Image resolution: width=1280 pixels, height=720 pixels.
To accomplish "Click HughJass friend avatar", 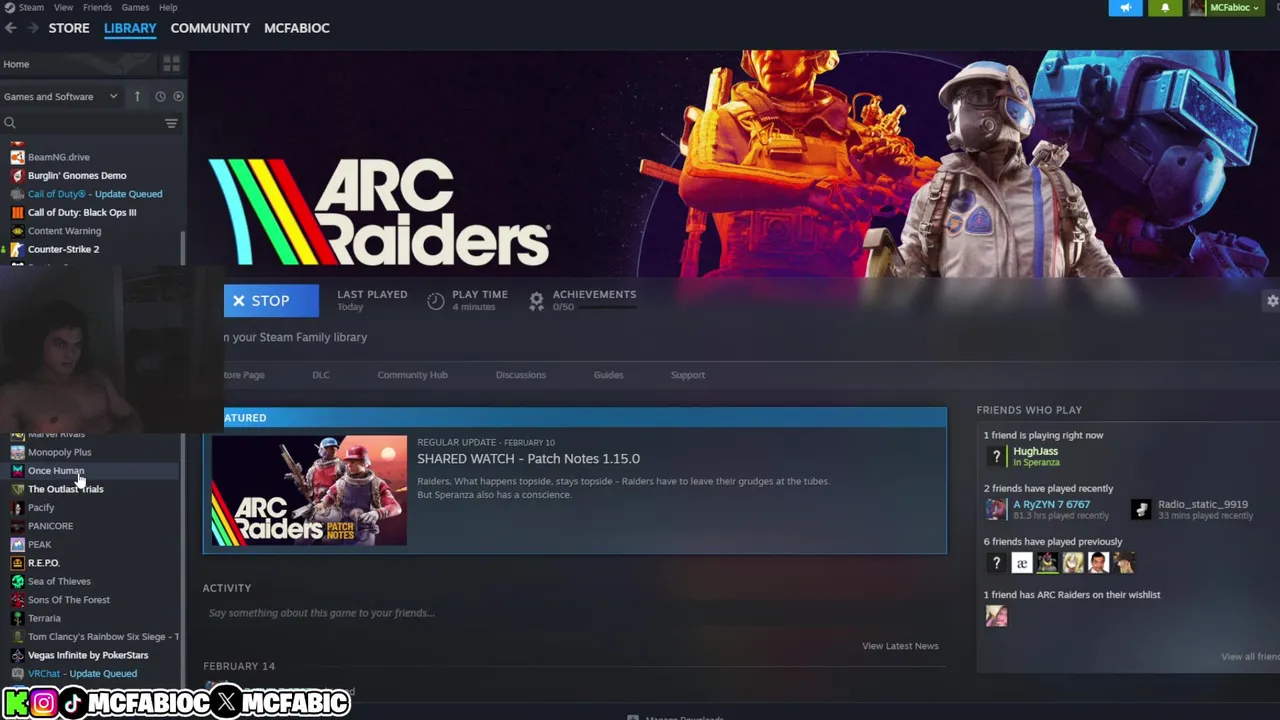I will (x=996, y=456).
